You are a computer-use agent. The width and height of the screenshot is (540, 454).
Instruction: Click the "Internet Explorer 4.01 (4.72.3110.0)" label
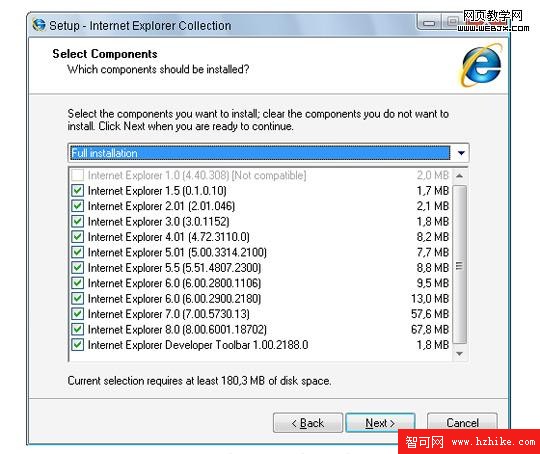point(168,237)
